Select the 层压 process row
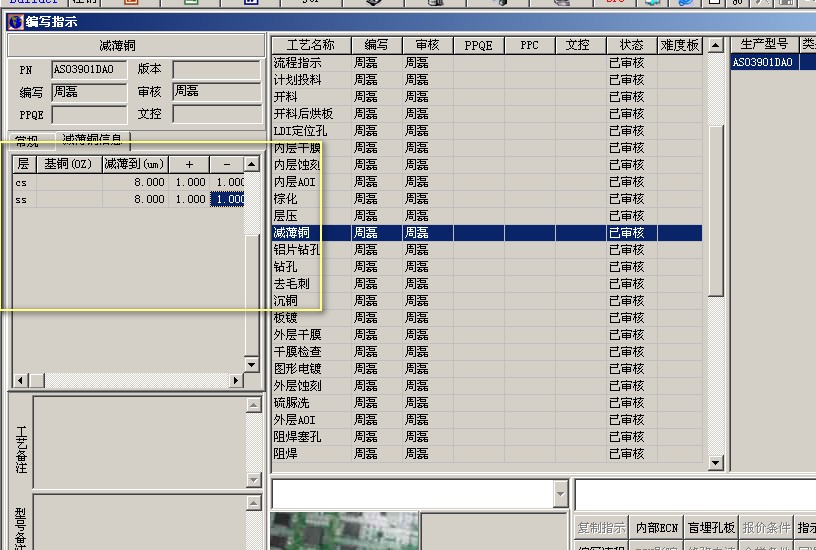The width and height of the screenshot is (816, 550). [x=487, y=216]
